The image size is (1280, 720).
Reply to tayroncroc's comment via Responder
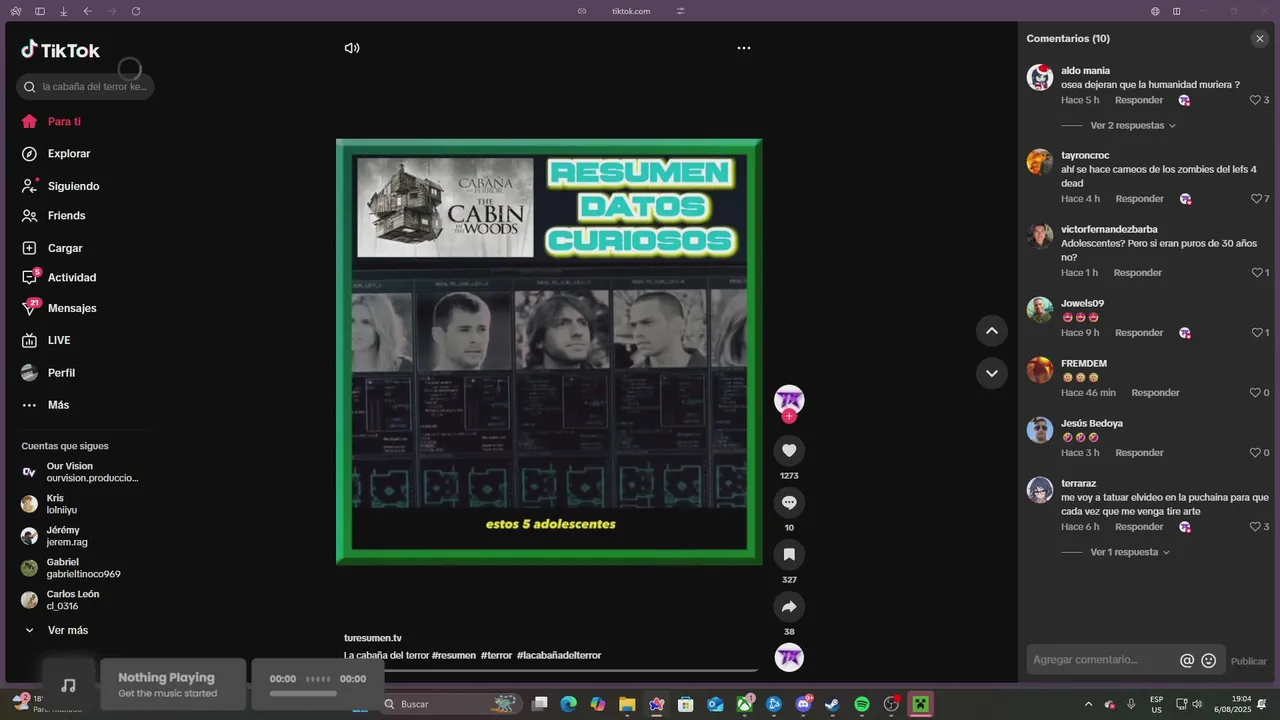[x=1140, y=199]
